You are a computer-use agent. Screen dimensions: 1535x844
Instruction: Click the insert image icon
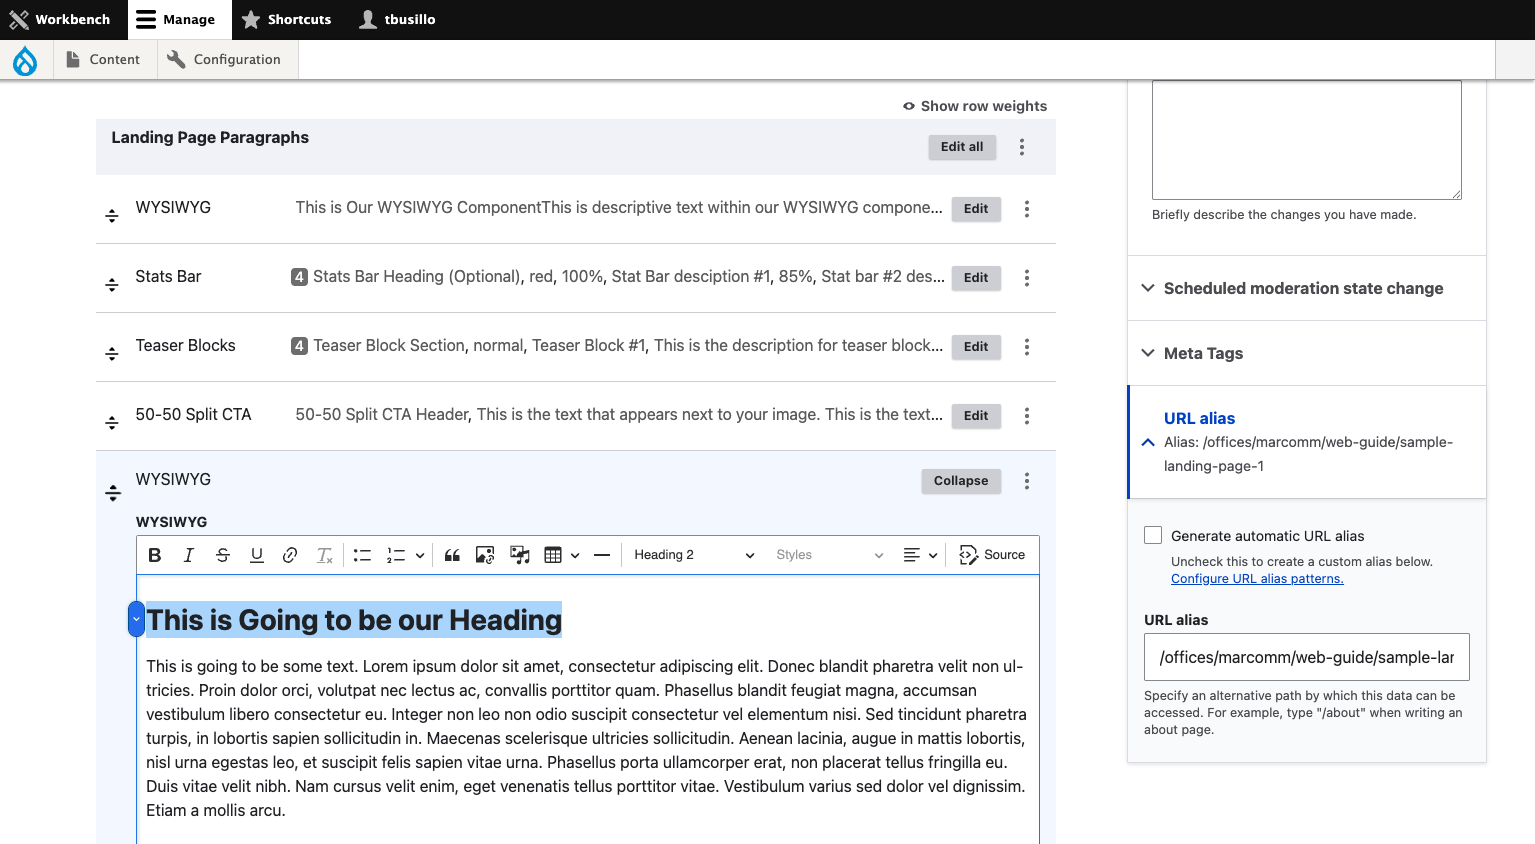click(x=485, y=555)
